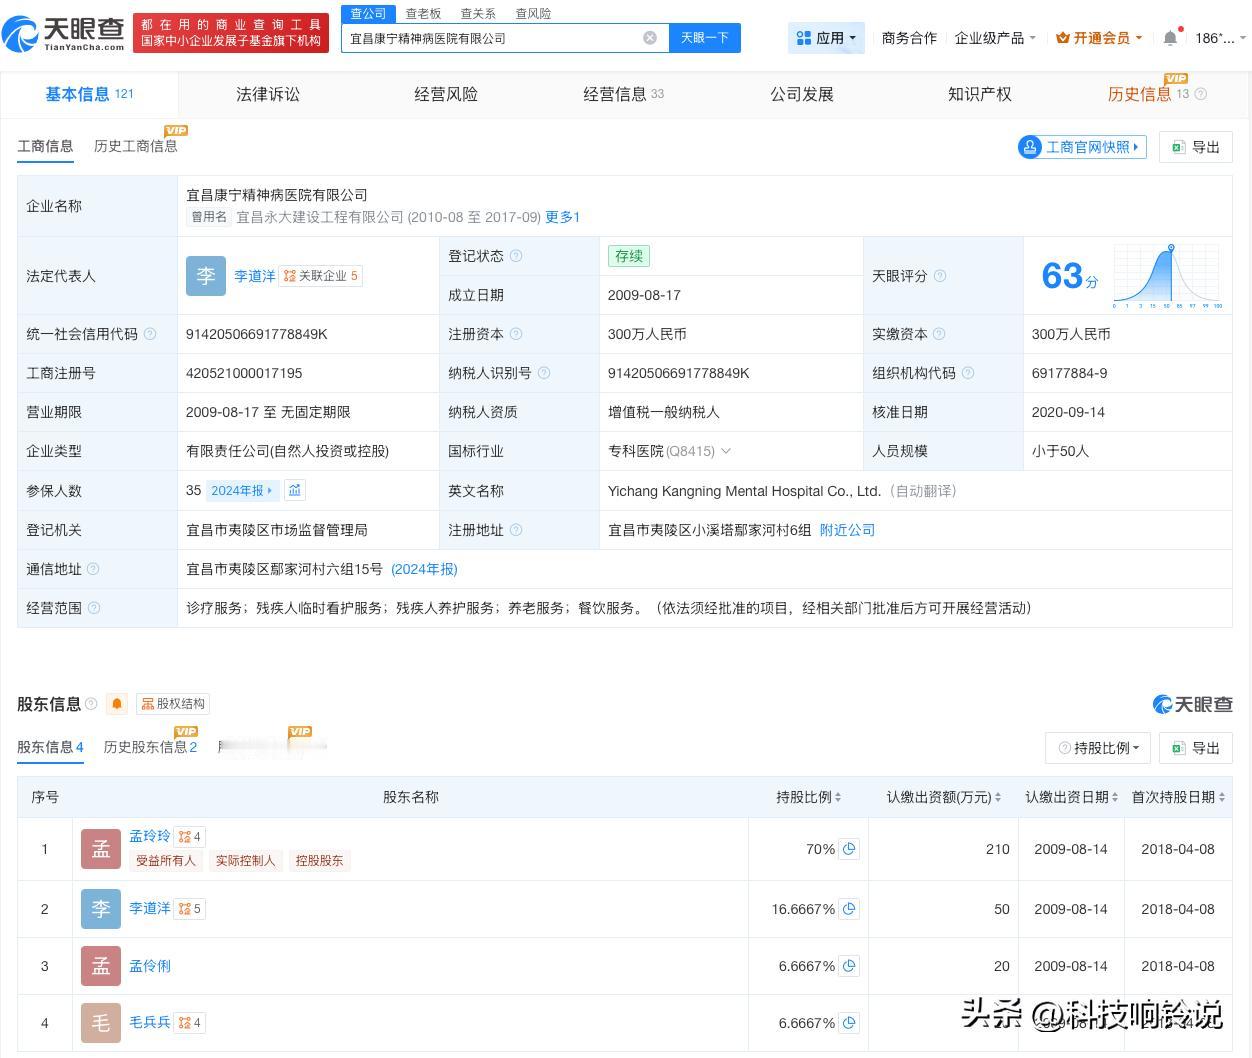Open the TianYan score distribution chart
Viewport: 1252px width, 1058px height.
pyautogui.click(x=1168, y=276)
